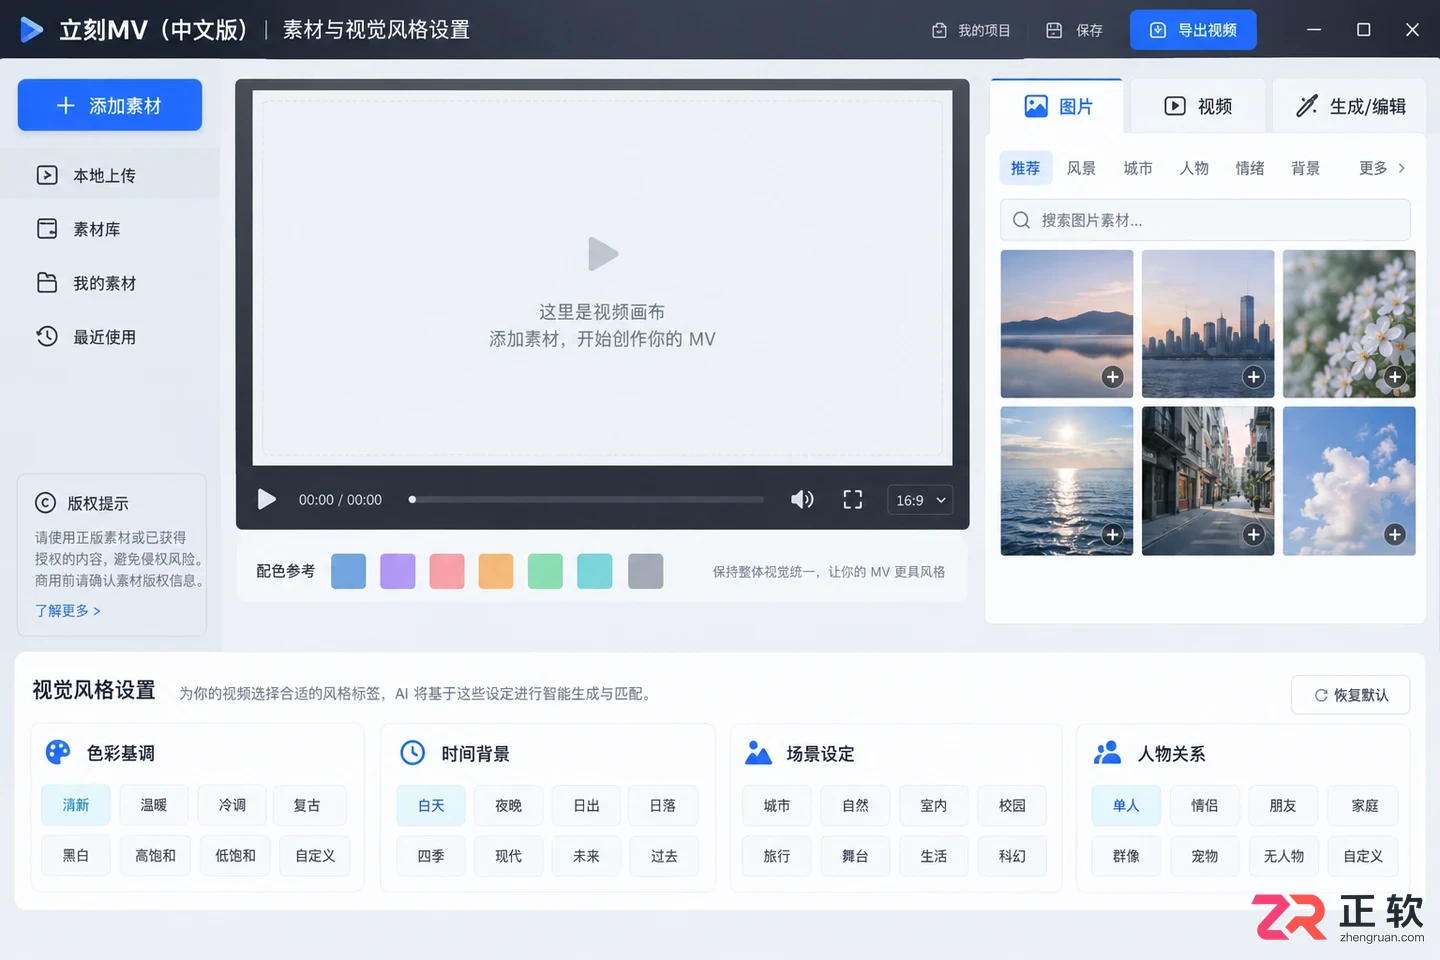Screen dimensions: 1440x960
Task: Add the clouds image via its plus icon
Action: (1395, 535)
